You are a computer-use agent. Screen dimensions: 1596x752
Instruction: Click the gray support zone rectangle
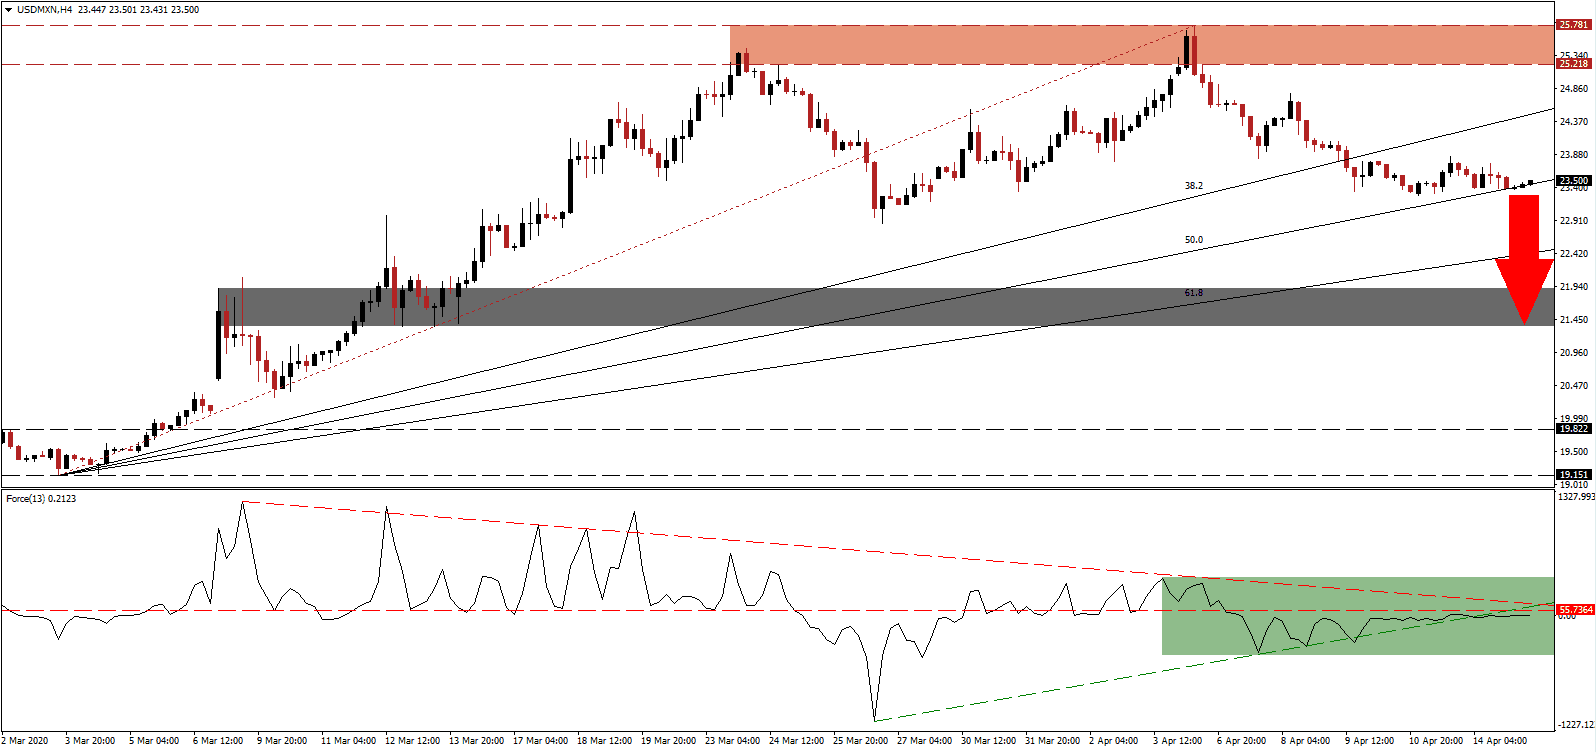(x=886, y=307)
